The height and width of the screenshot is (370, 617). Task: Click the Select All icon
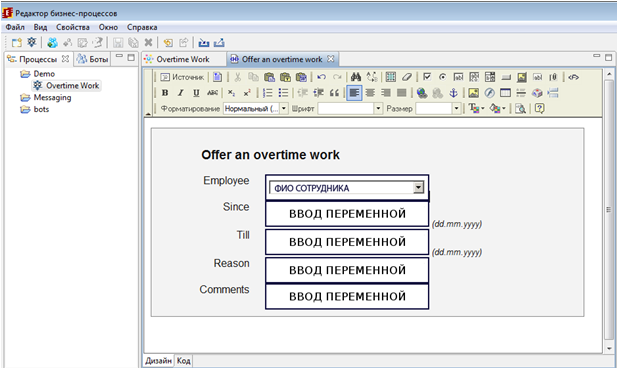(x=391, y=77)
